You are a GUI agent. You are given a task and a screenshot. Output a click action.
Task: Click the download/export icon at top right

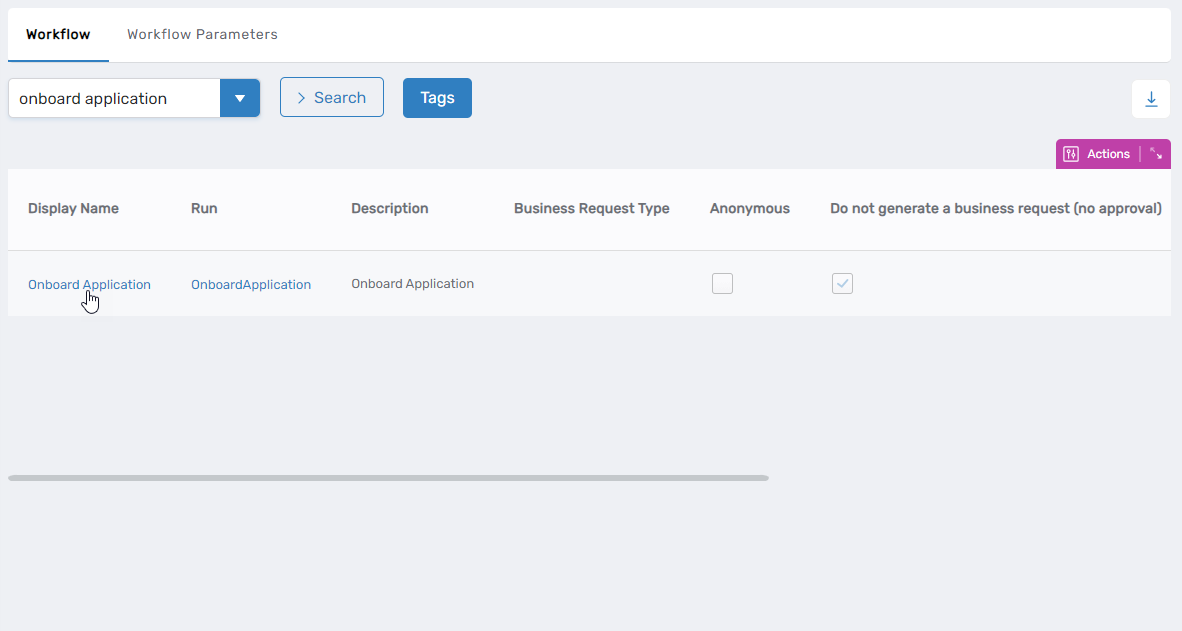pyautogui.click(x=1151, y=98)
